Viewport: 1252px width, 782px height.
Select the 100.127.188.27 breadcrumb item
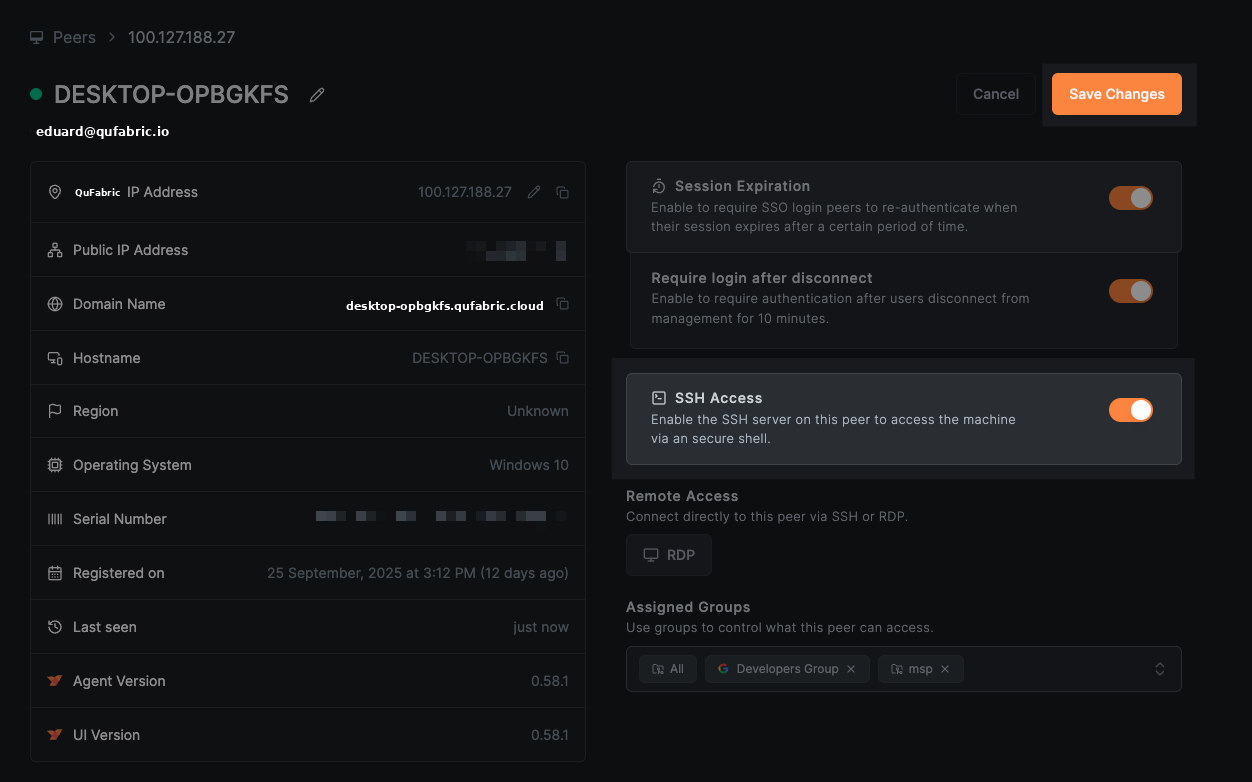pyautogui.click(x=181, y=36)
